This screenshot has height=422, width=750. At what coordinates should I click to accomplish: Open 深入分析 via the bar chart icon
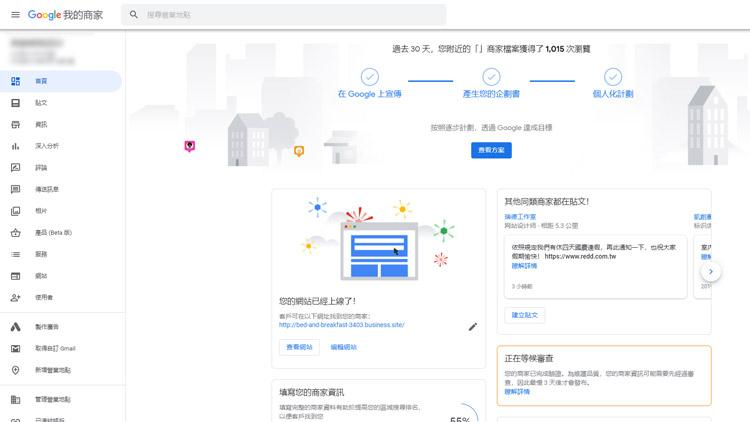tap(15, 146)
